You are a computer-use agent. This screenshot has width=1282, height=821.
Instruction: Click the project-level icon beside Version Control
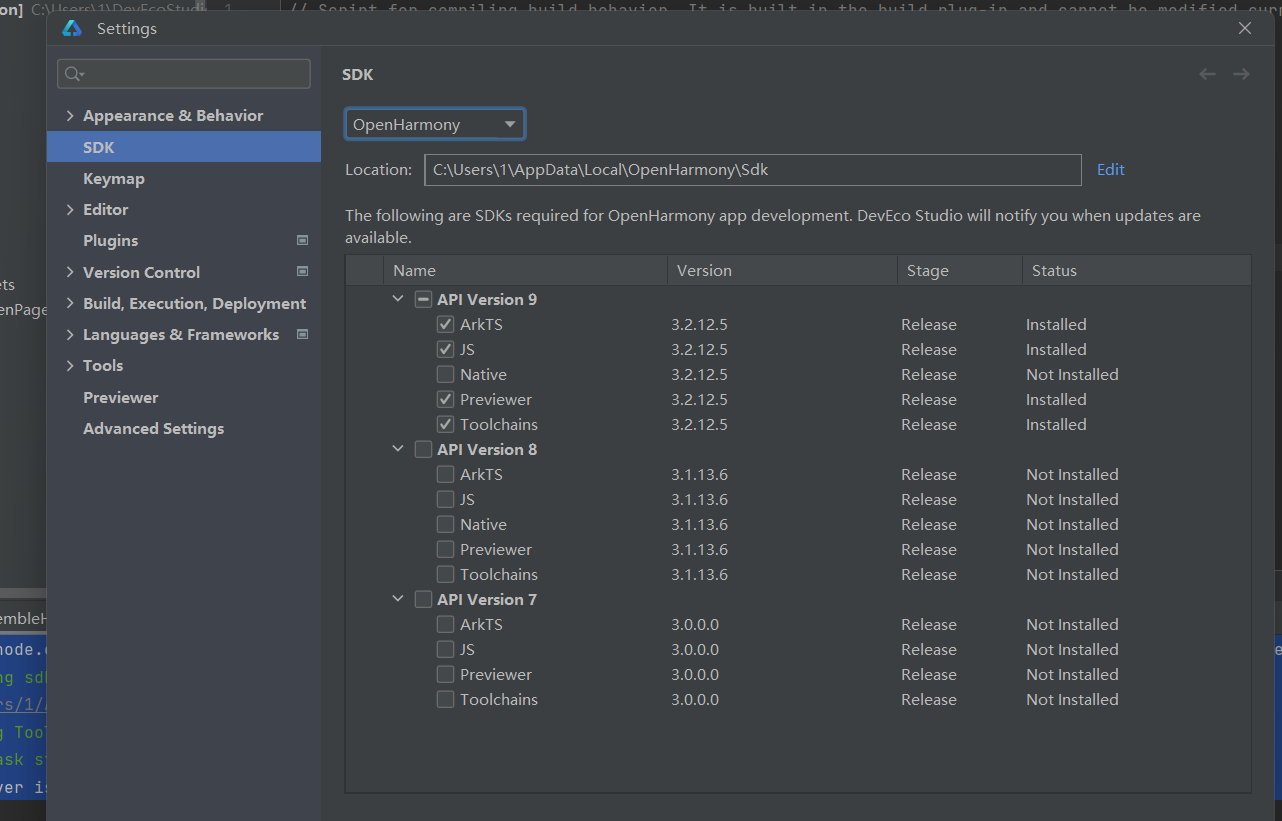tap(303, 271)
